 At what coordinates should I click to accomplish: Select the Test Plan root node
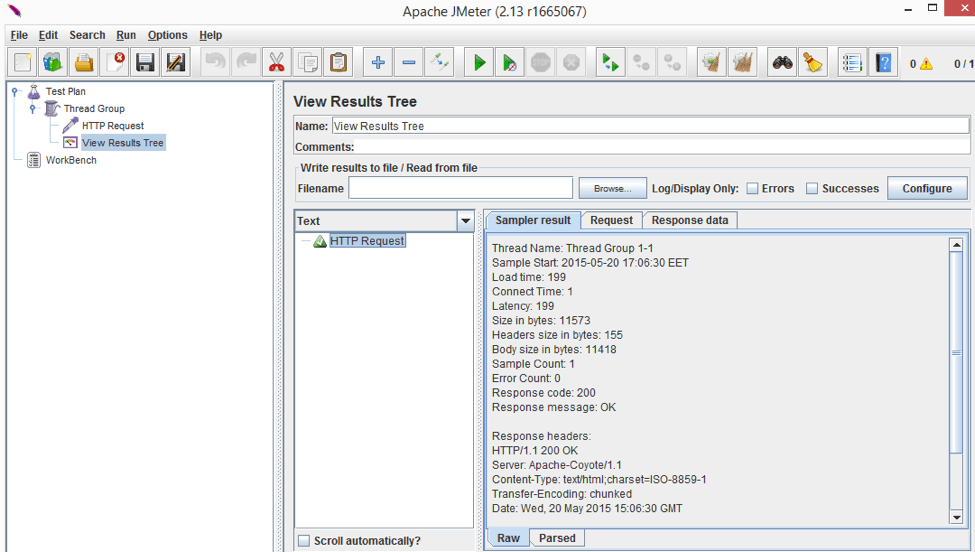pos(65,91)
